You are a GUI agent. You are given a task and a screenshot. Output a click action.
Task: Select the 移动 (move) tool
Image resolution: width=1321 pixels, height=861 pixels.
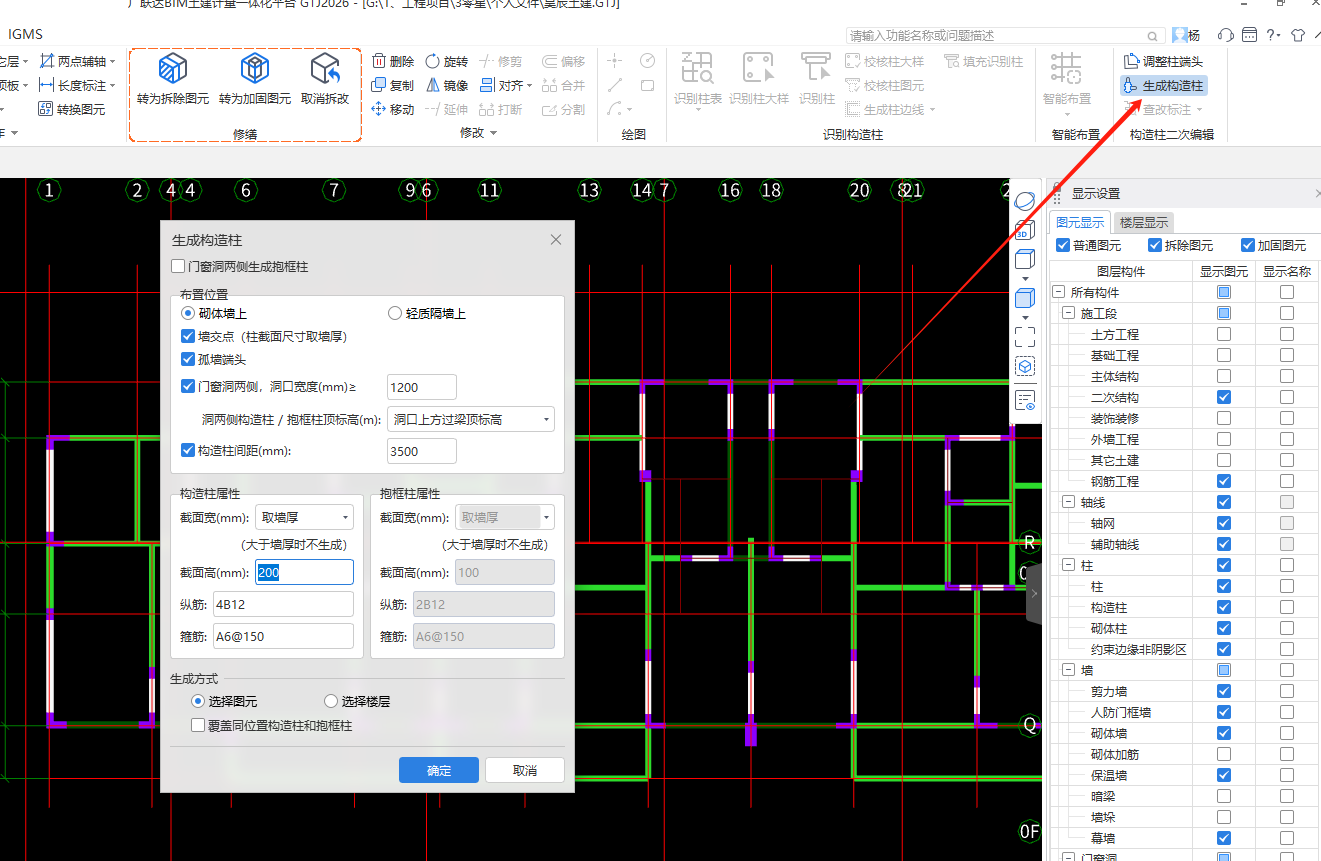[393, 109]
